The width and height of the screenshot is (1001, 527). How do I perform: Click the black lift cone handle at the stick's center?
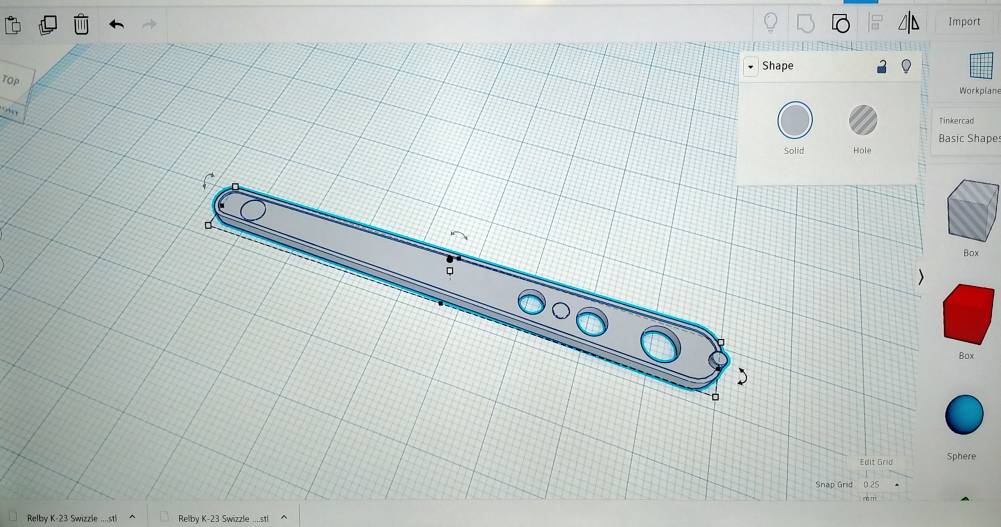tap(450, 259)
